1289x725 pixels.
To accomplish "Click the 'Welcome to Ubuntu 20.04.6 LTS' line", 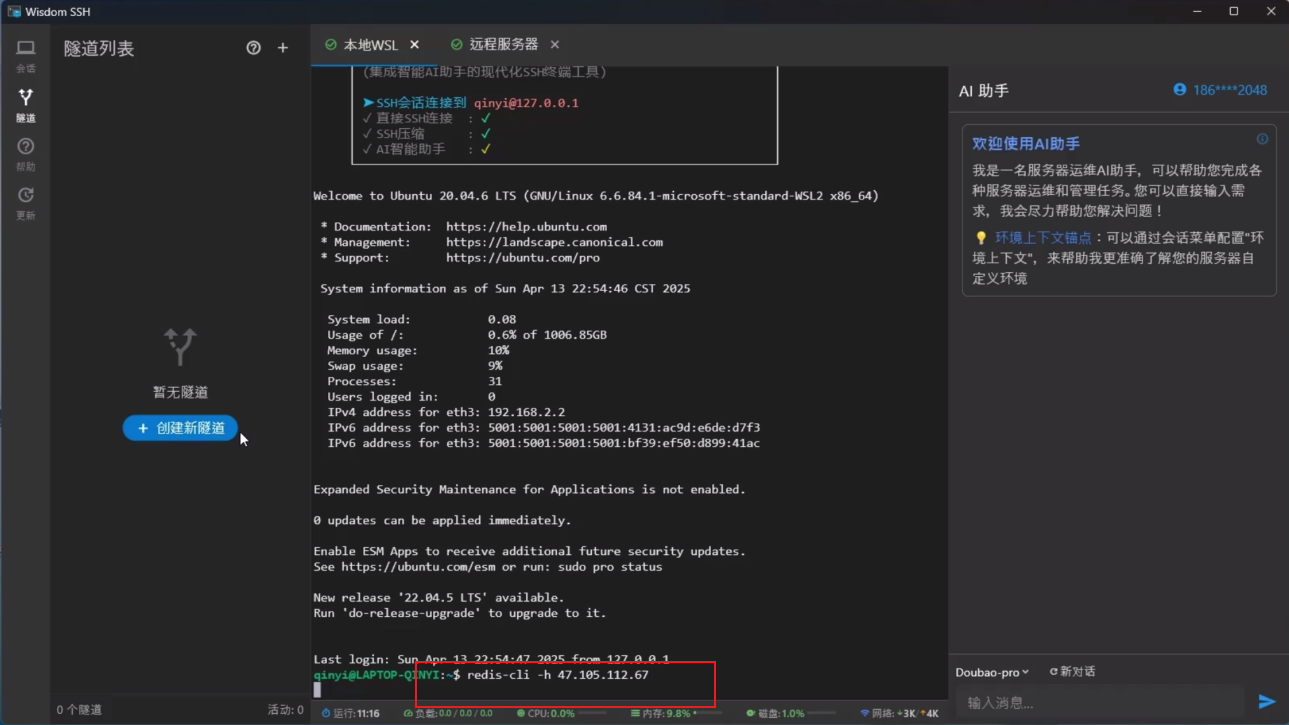I will pos(596,196).
